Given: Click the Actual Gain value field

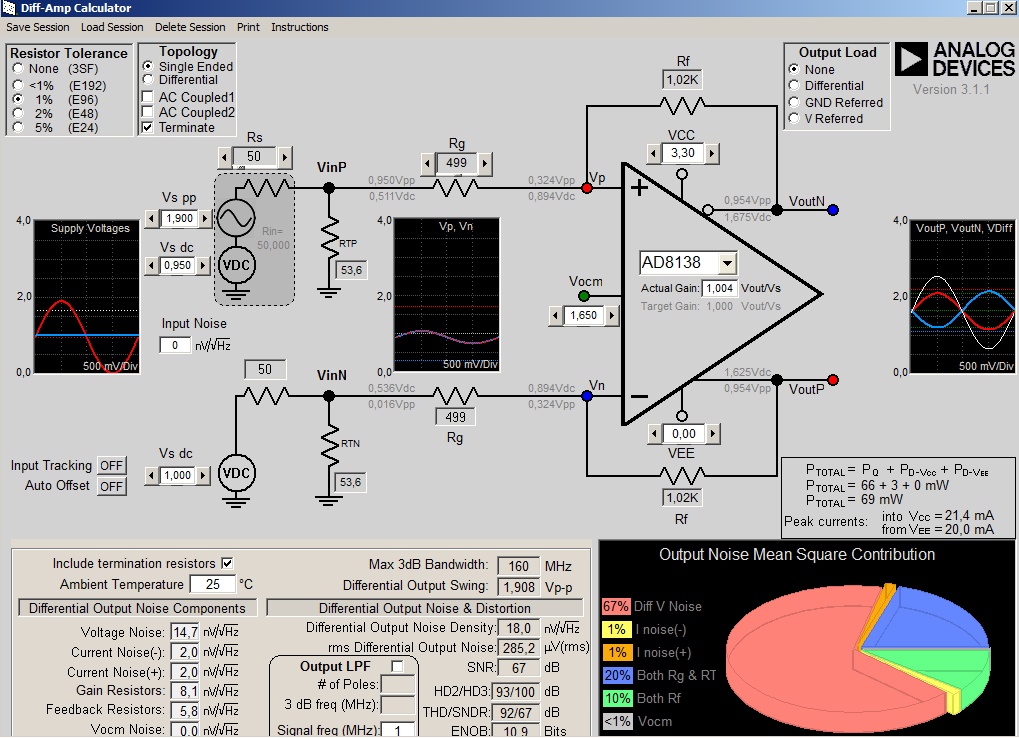Looking at the screenshot, I should [x=719, y=288].
